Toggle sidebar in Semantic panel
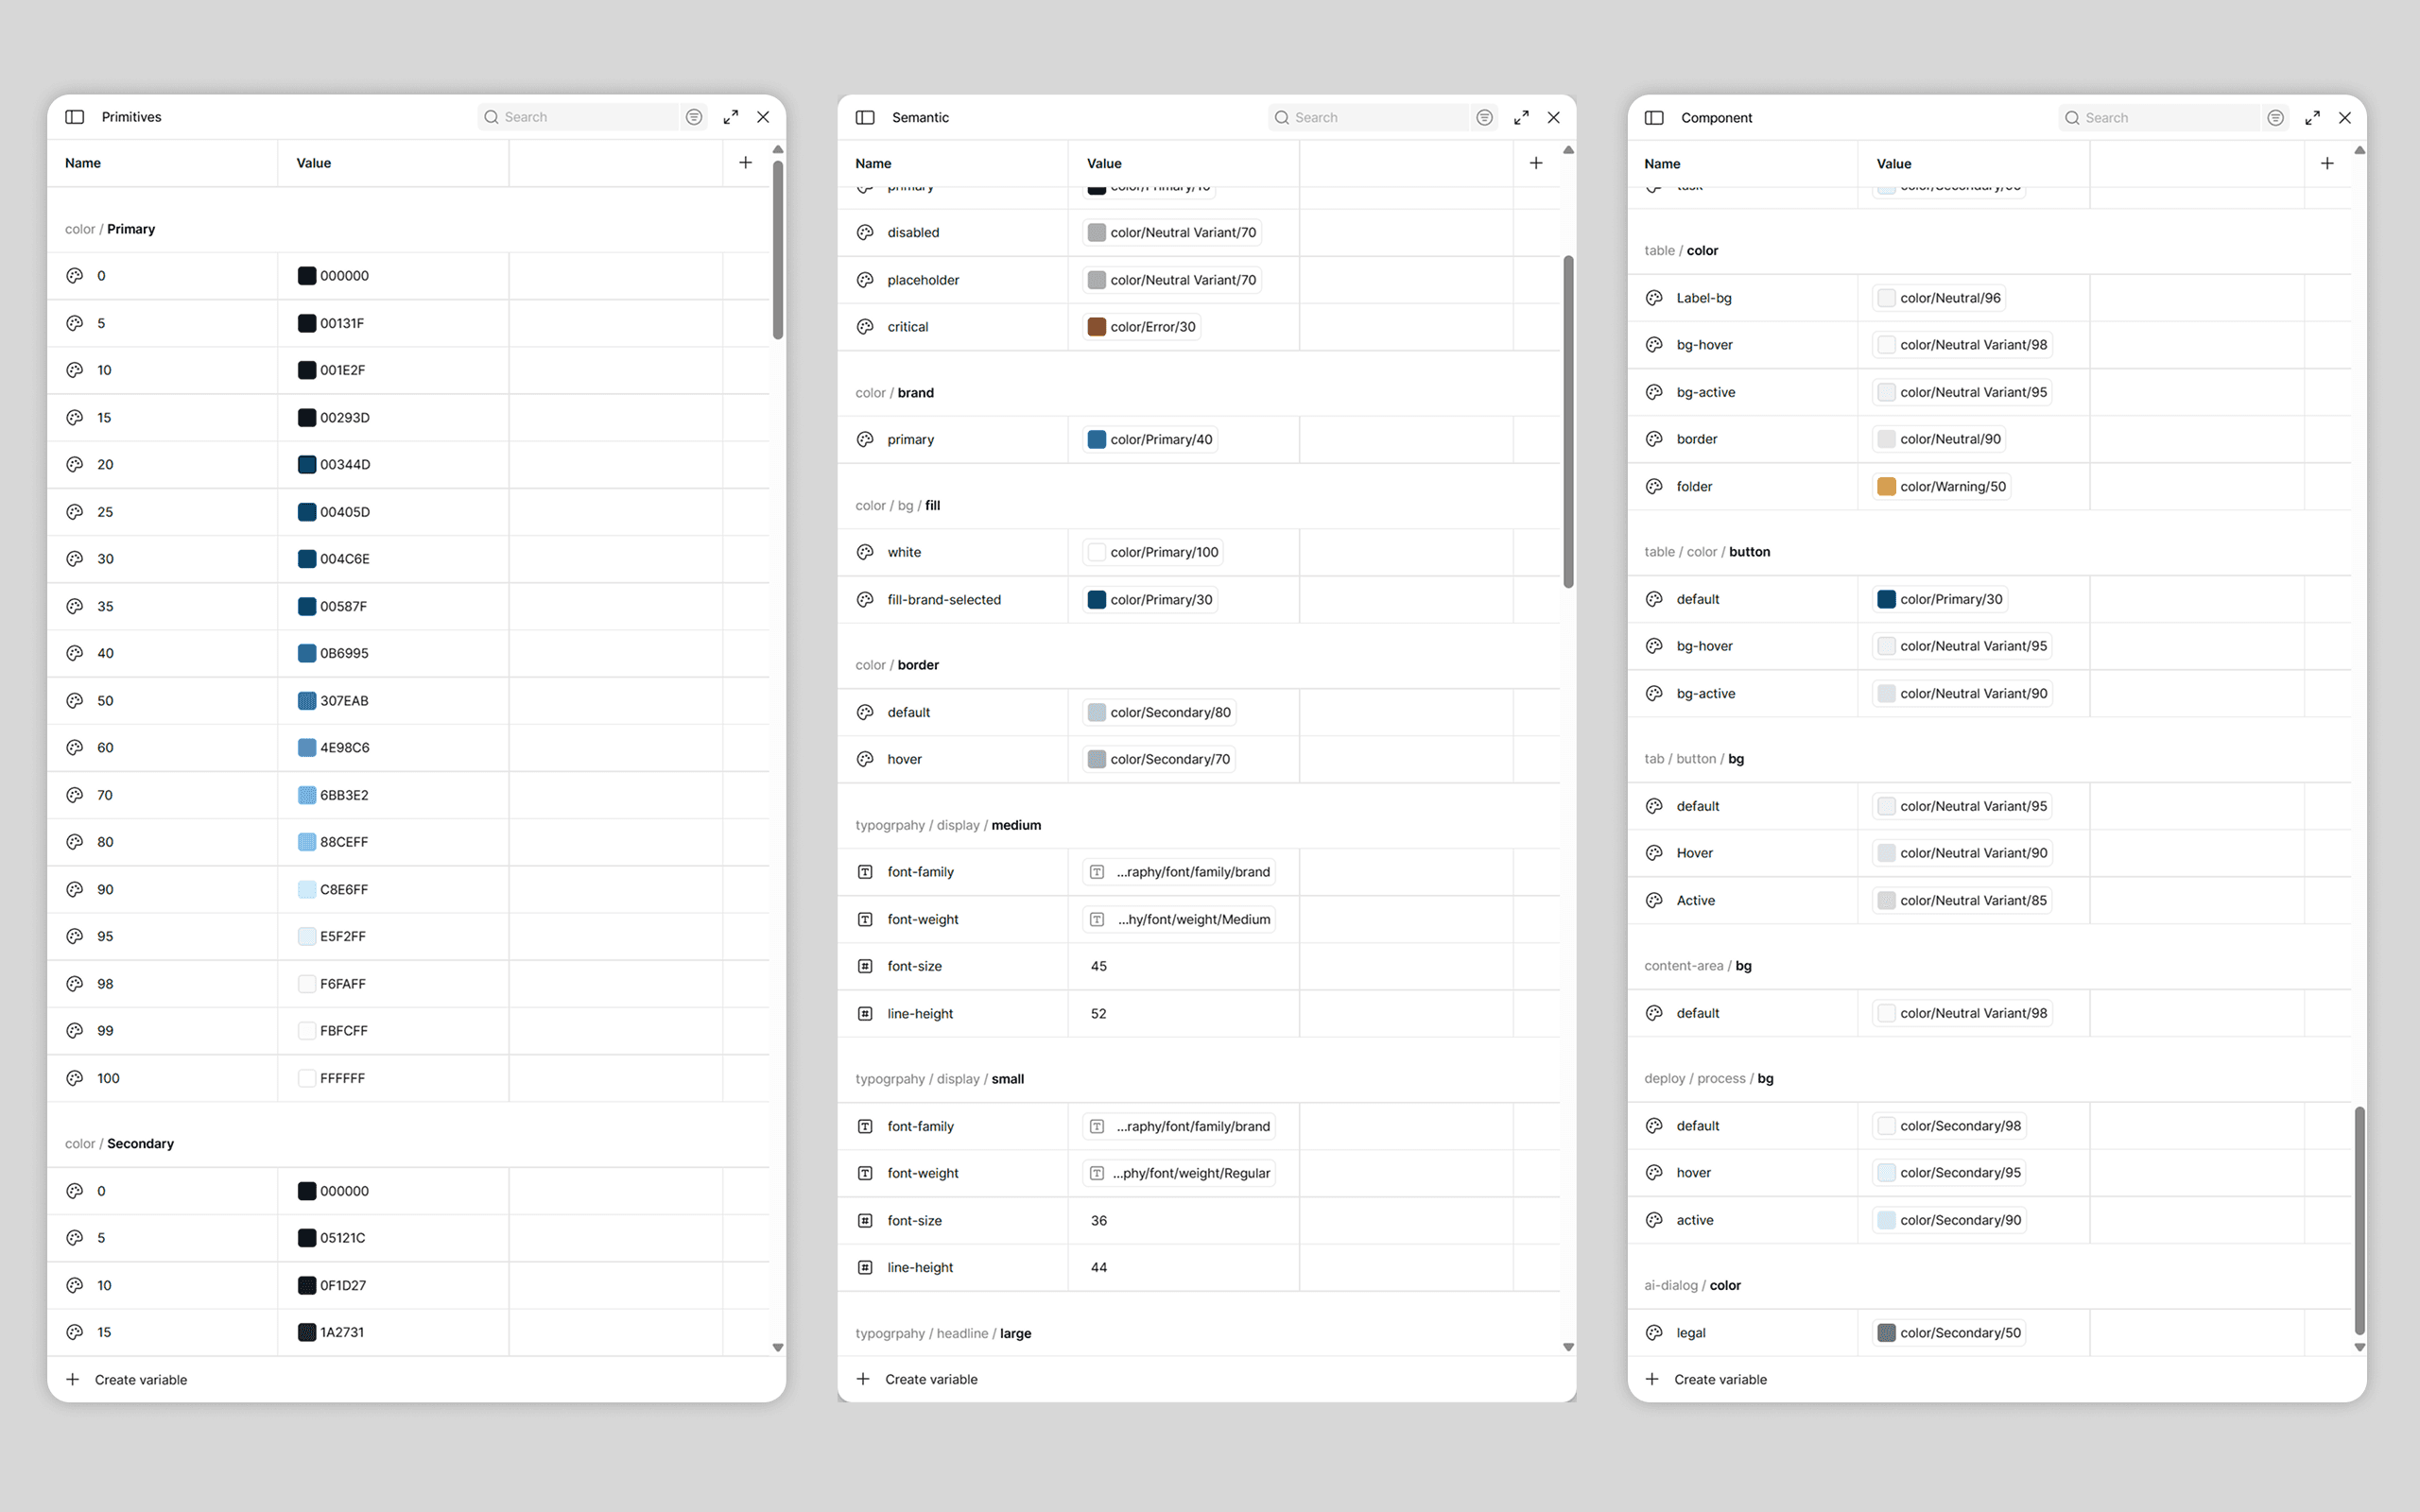 pyautogui.click(x=865, y=118)
